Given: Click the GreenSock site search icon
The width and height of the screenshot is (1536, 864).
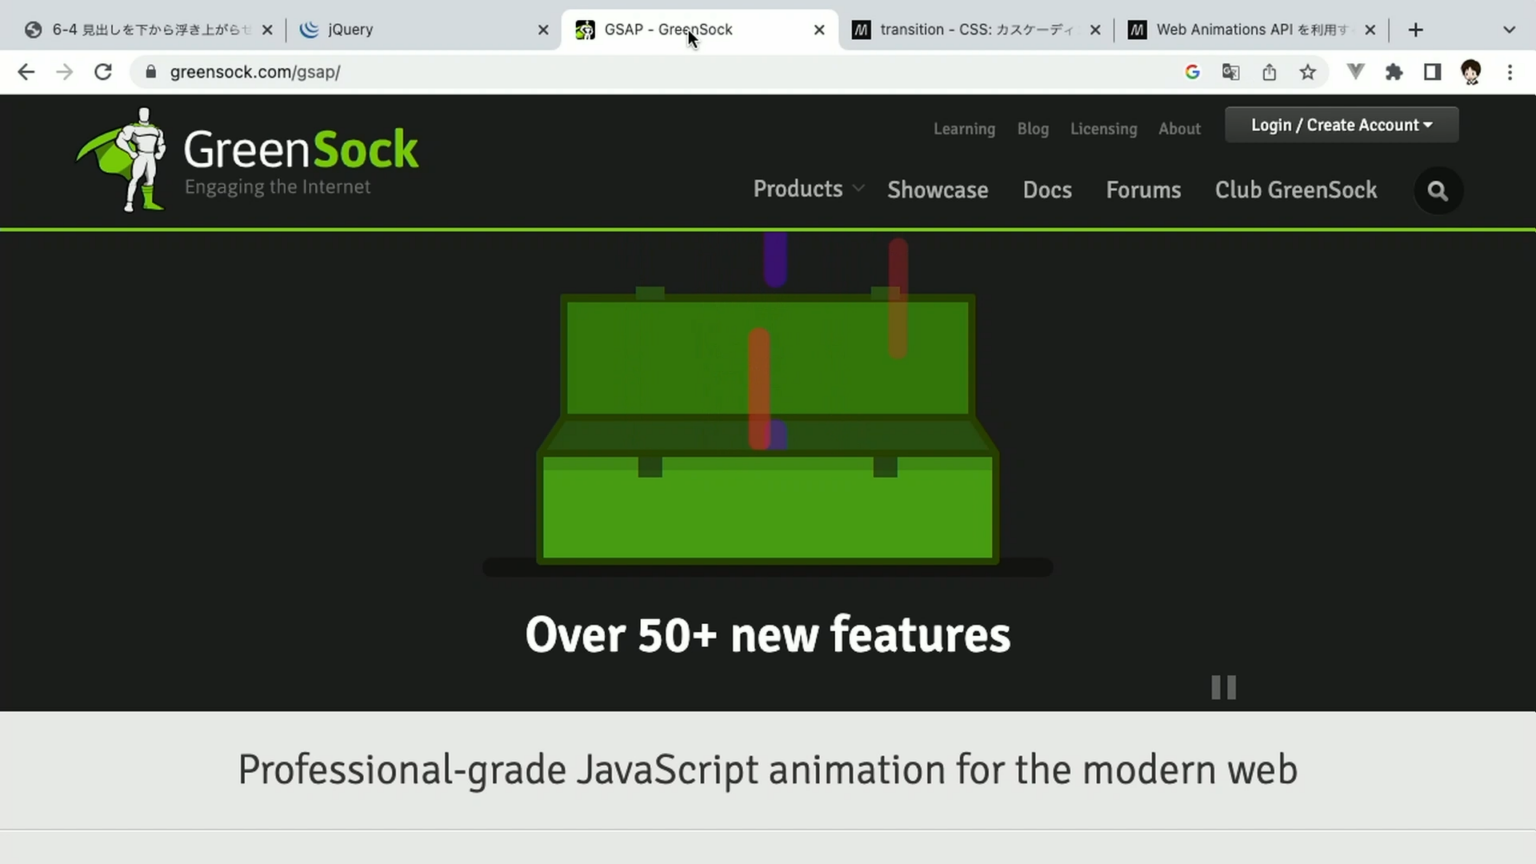Looking at the screenshot, I should 1437,191.
